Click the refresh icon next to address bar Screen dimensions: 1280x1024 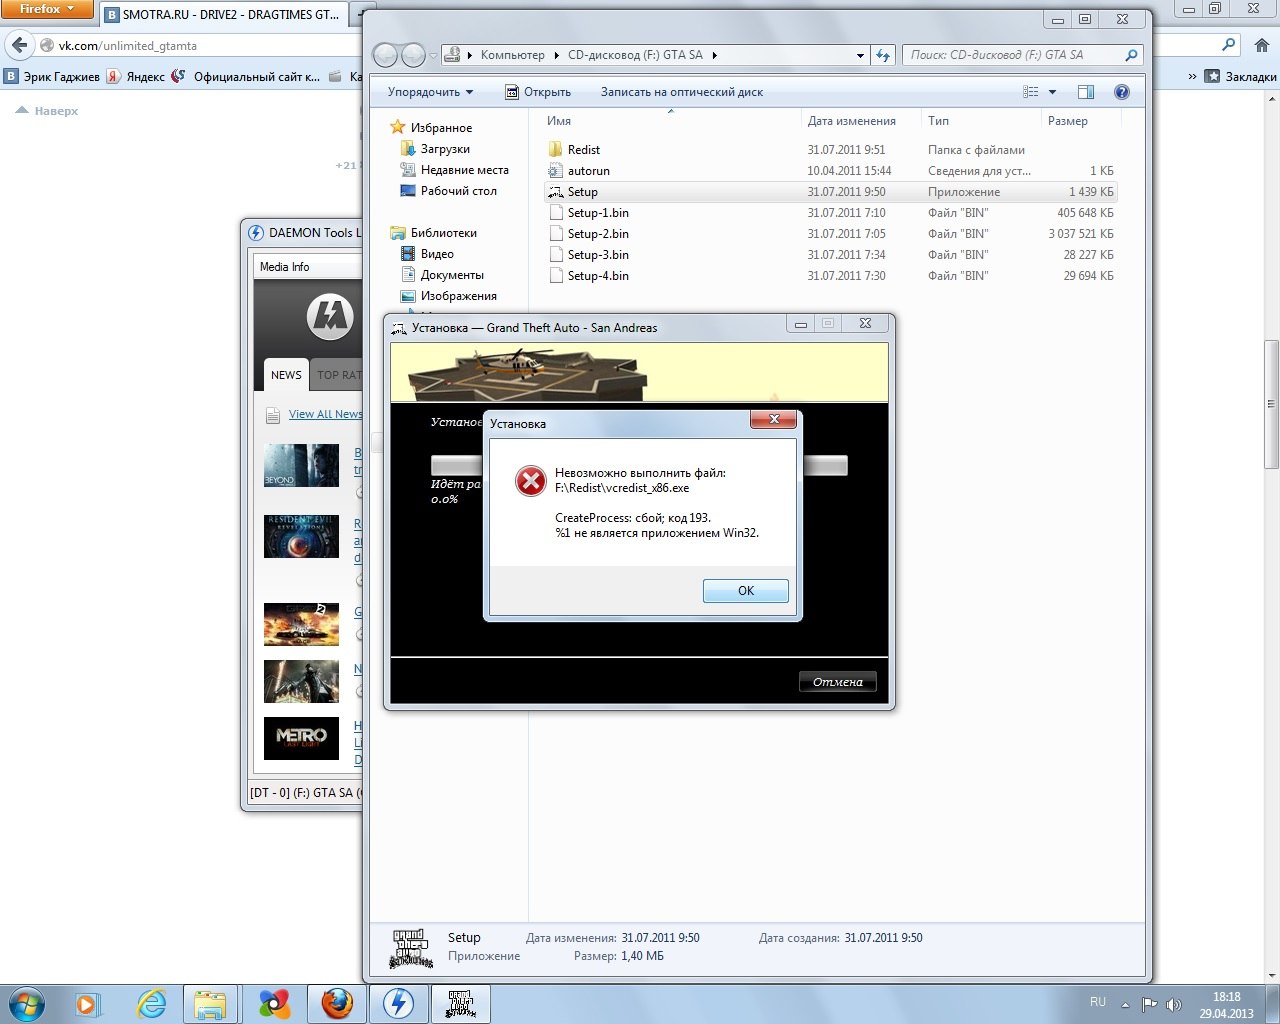(x=883, y=56)
